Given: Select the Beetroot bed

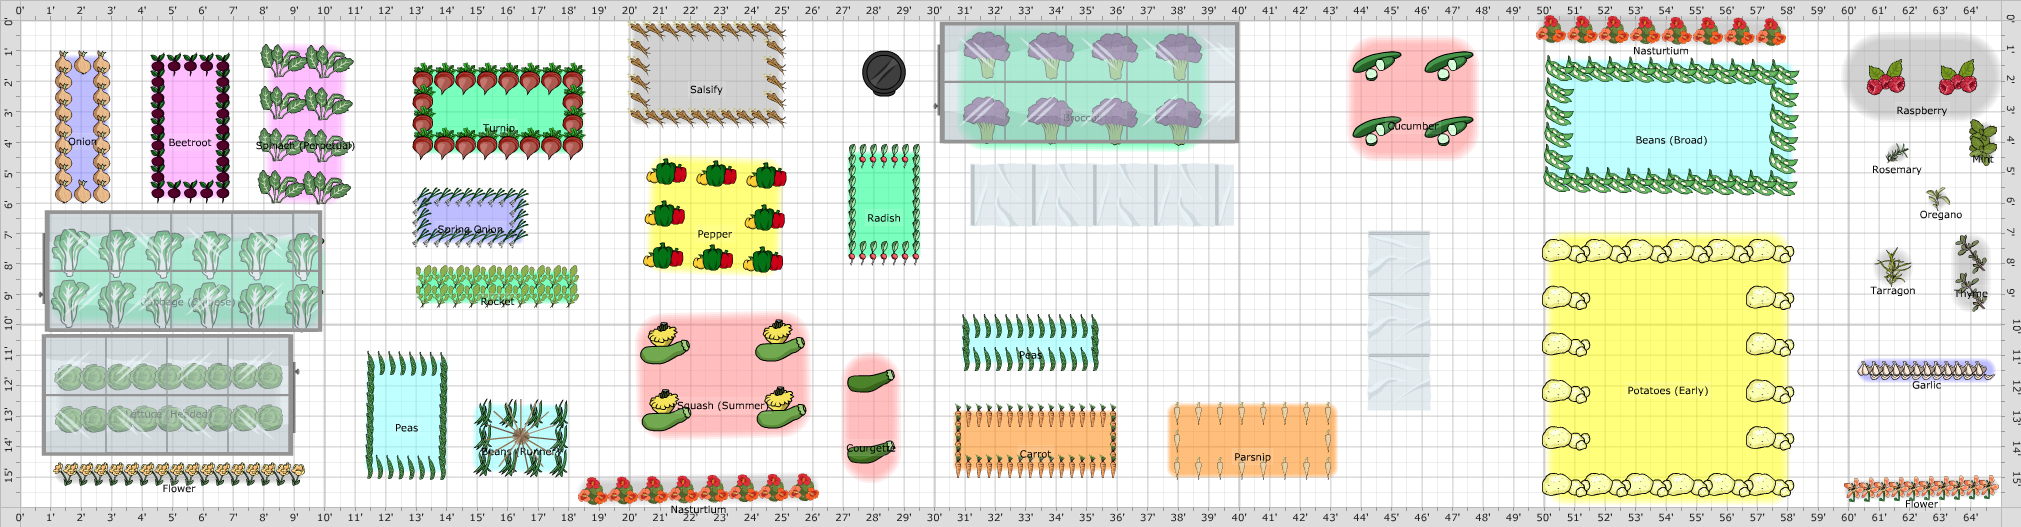Looking at the screenshot, I should (x=190, y=127).
